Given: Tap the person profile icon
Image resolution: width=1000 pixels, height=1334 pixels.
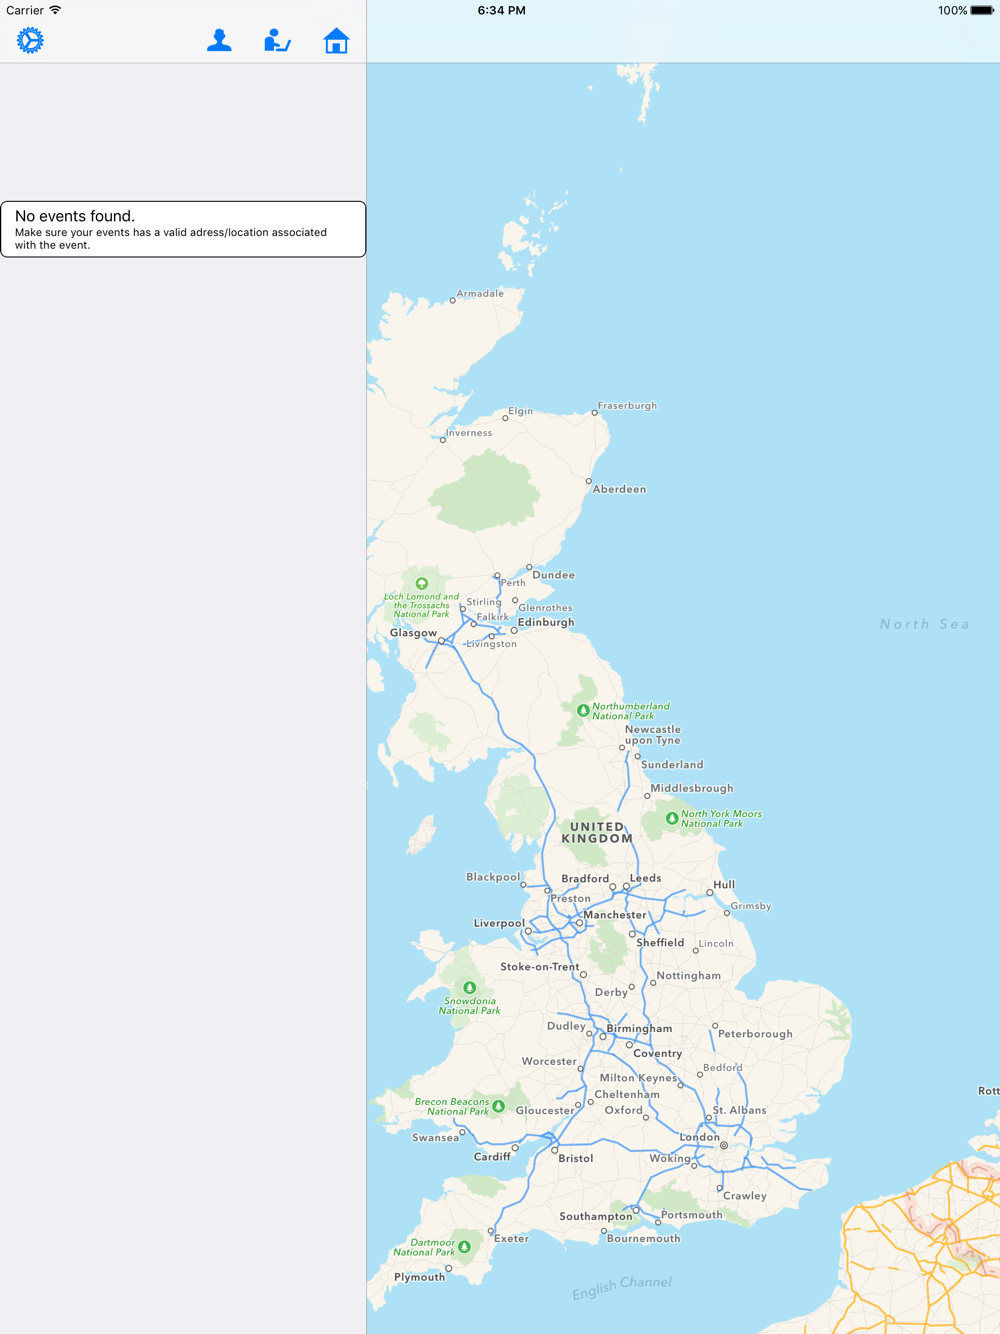Looking at the screenshot, I should point(219,40).
